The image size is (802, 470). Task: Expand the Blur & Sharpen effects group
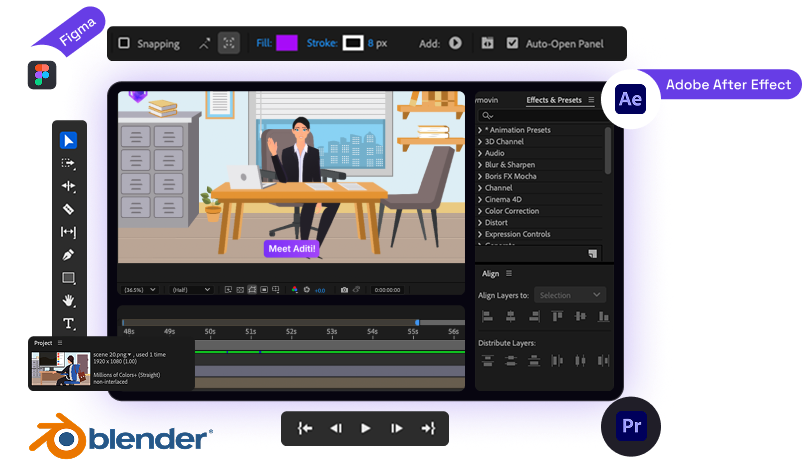510,165
